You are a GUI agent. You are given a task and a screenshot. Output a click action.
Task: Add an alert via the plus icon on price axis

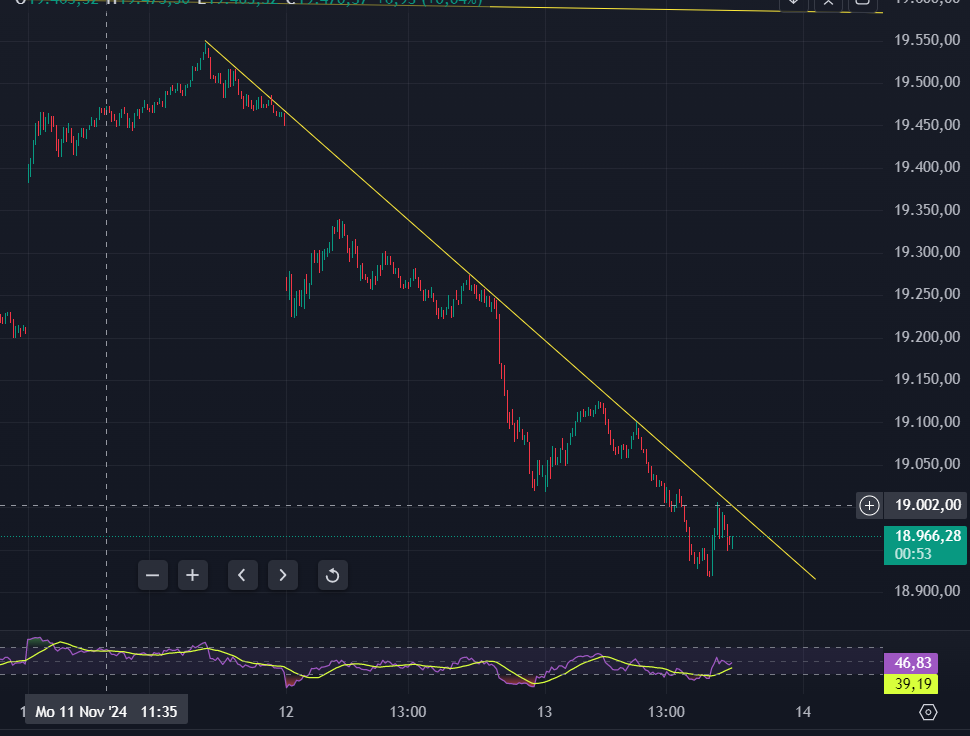pos(867,505)
